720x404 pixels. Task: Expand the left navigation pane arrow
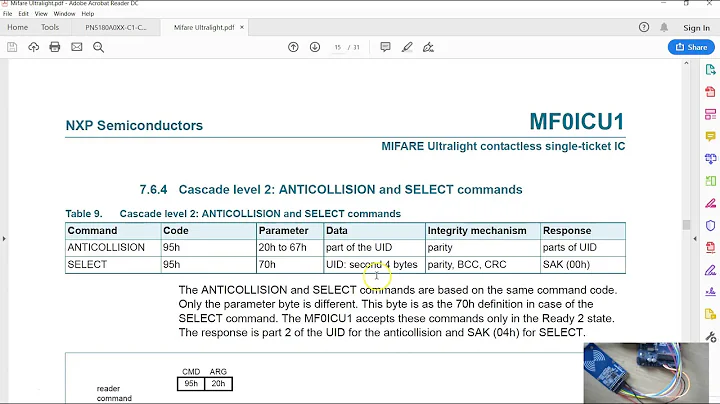point(4,238)
